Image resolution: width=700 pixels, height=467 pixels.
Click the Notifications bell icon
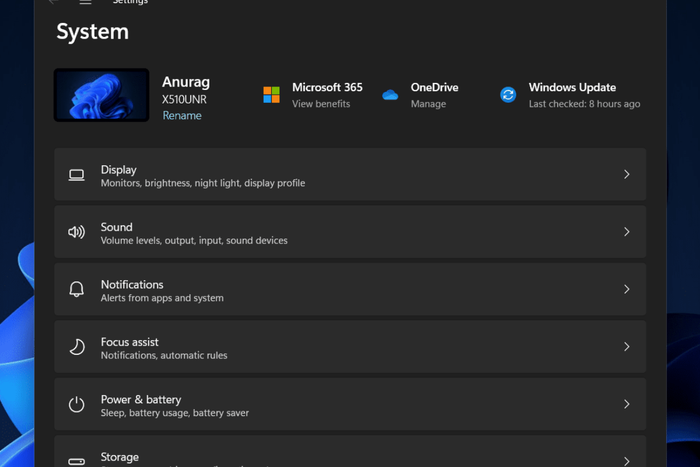coord(76,289)
